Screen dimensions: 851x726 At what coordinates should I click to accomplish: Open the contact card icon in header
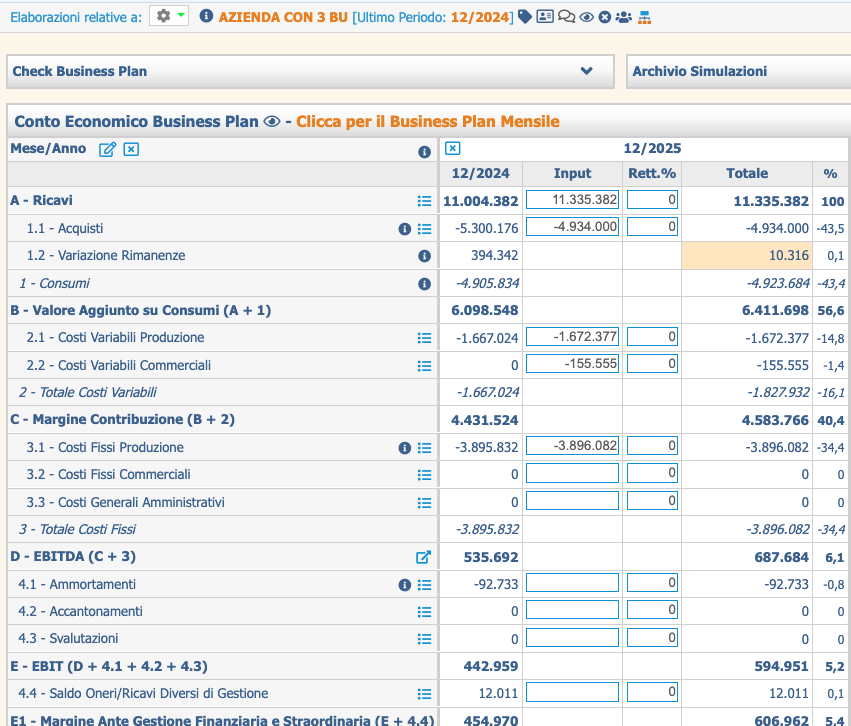[x=545, y=17]
